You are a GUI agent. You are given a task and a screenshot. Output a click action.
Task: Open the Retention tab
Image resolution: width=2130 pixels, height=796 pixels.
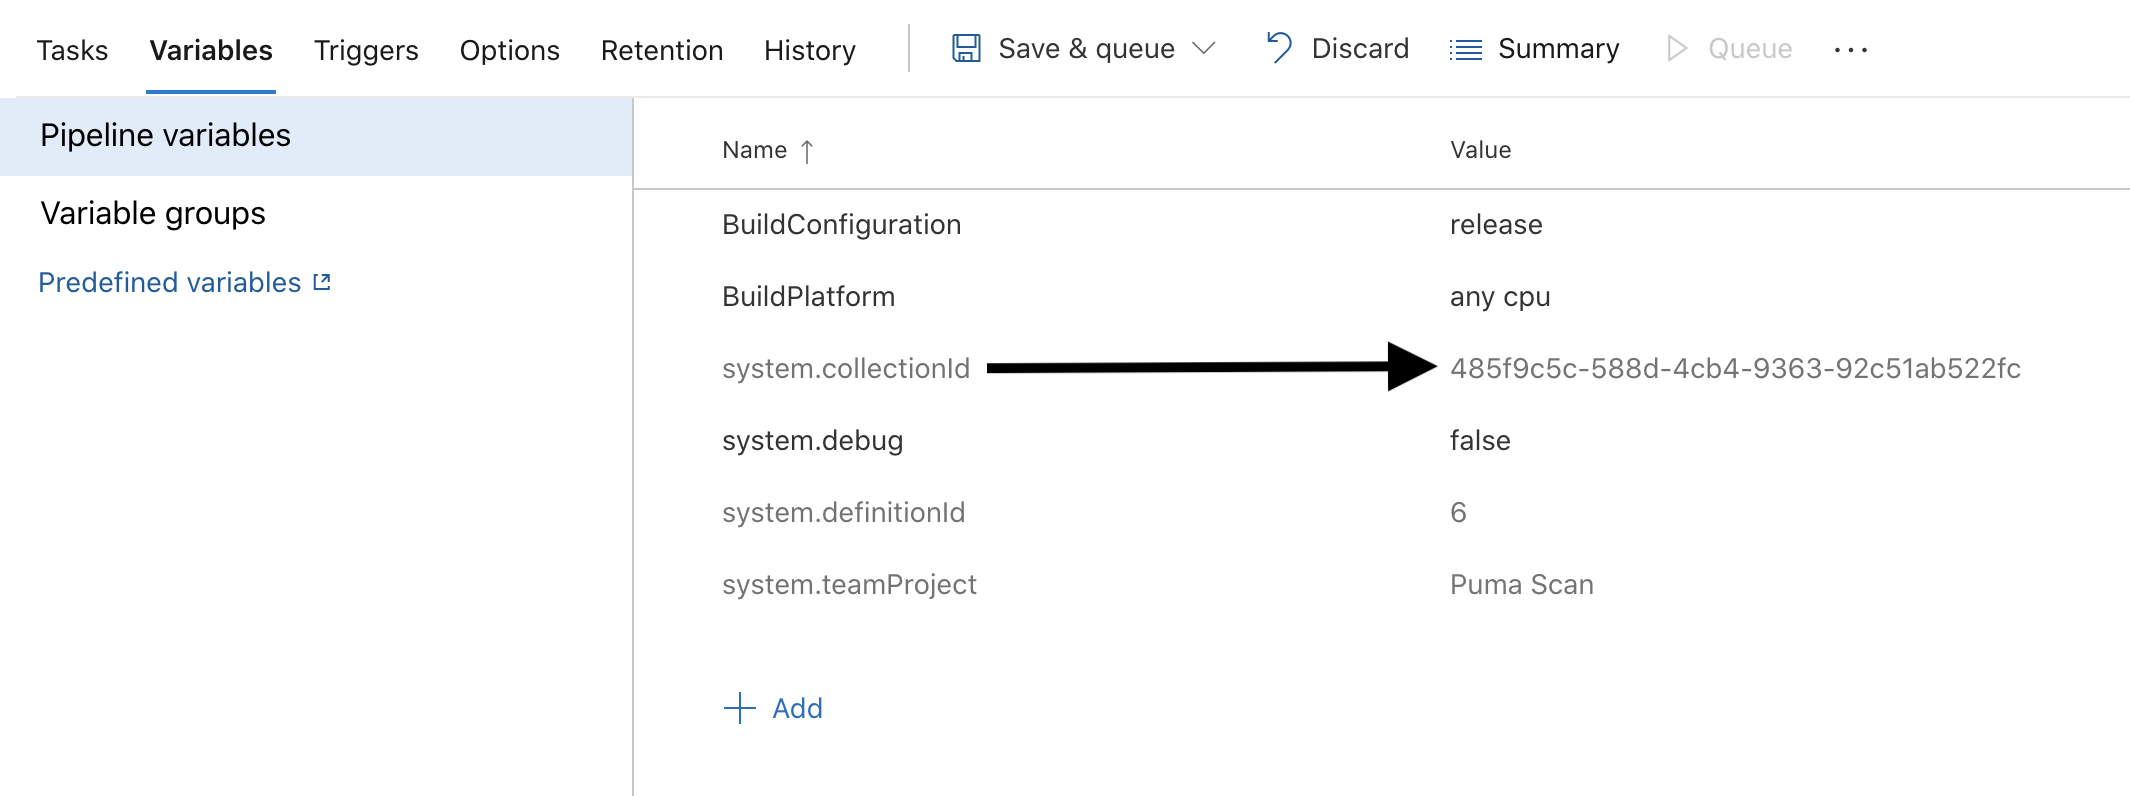click(x=661, y=50)
